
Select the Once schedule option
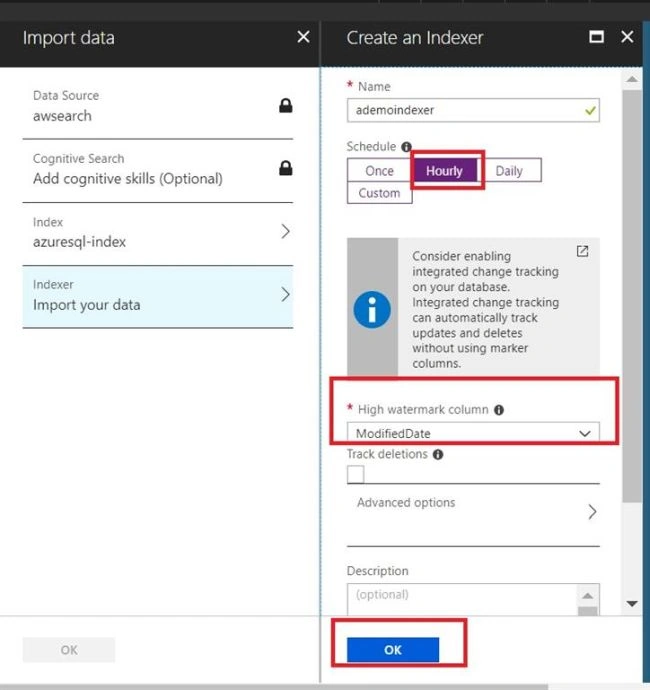point(379,170)
